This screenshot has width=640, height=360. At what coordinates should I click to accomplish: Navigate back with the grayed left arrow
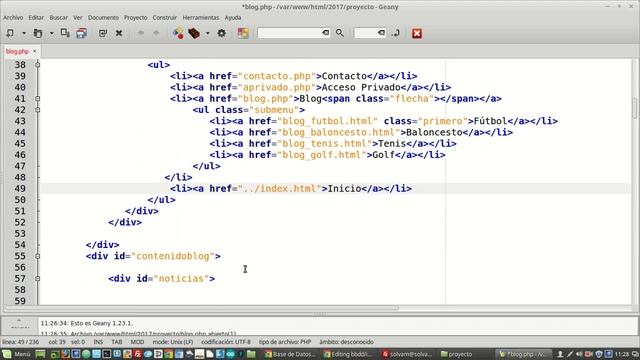click(x=141, y=33)
